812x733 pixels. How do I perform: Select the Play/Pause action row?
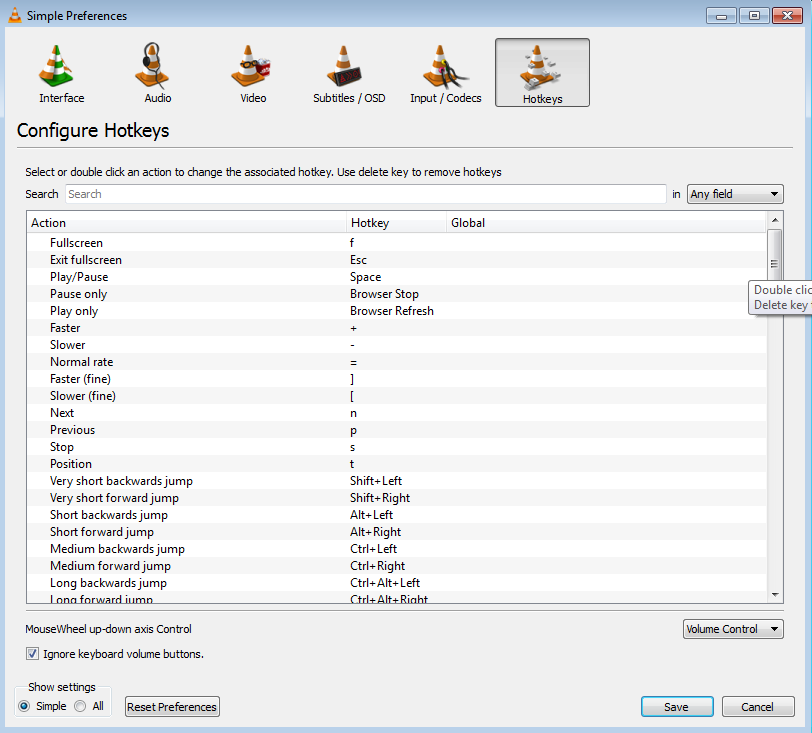[397, 277]
